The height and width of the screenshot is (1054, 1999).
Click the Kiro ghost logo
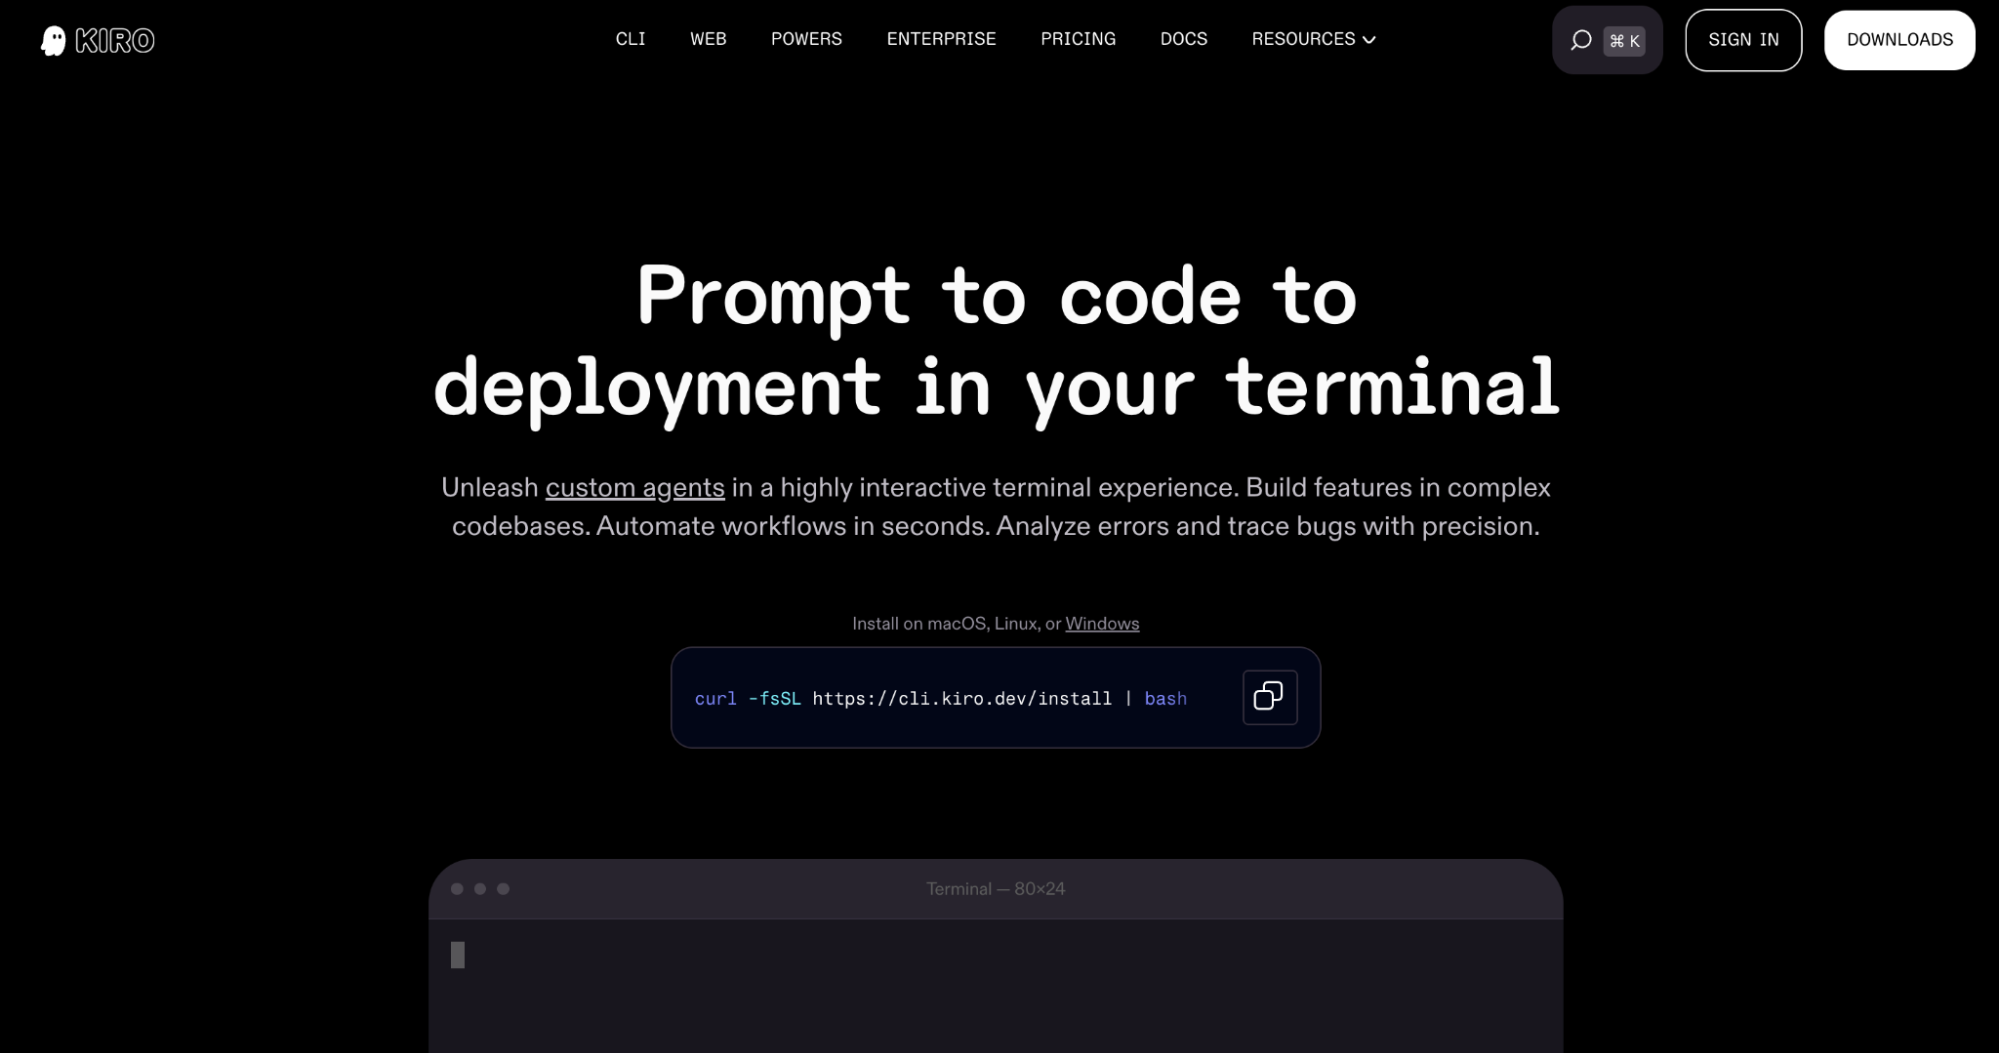click(53, 40)
